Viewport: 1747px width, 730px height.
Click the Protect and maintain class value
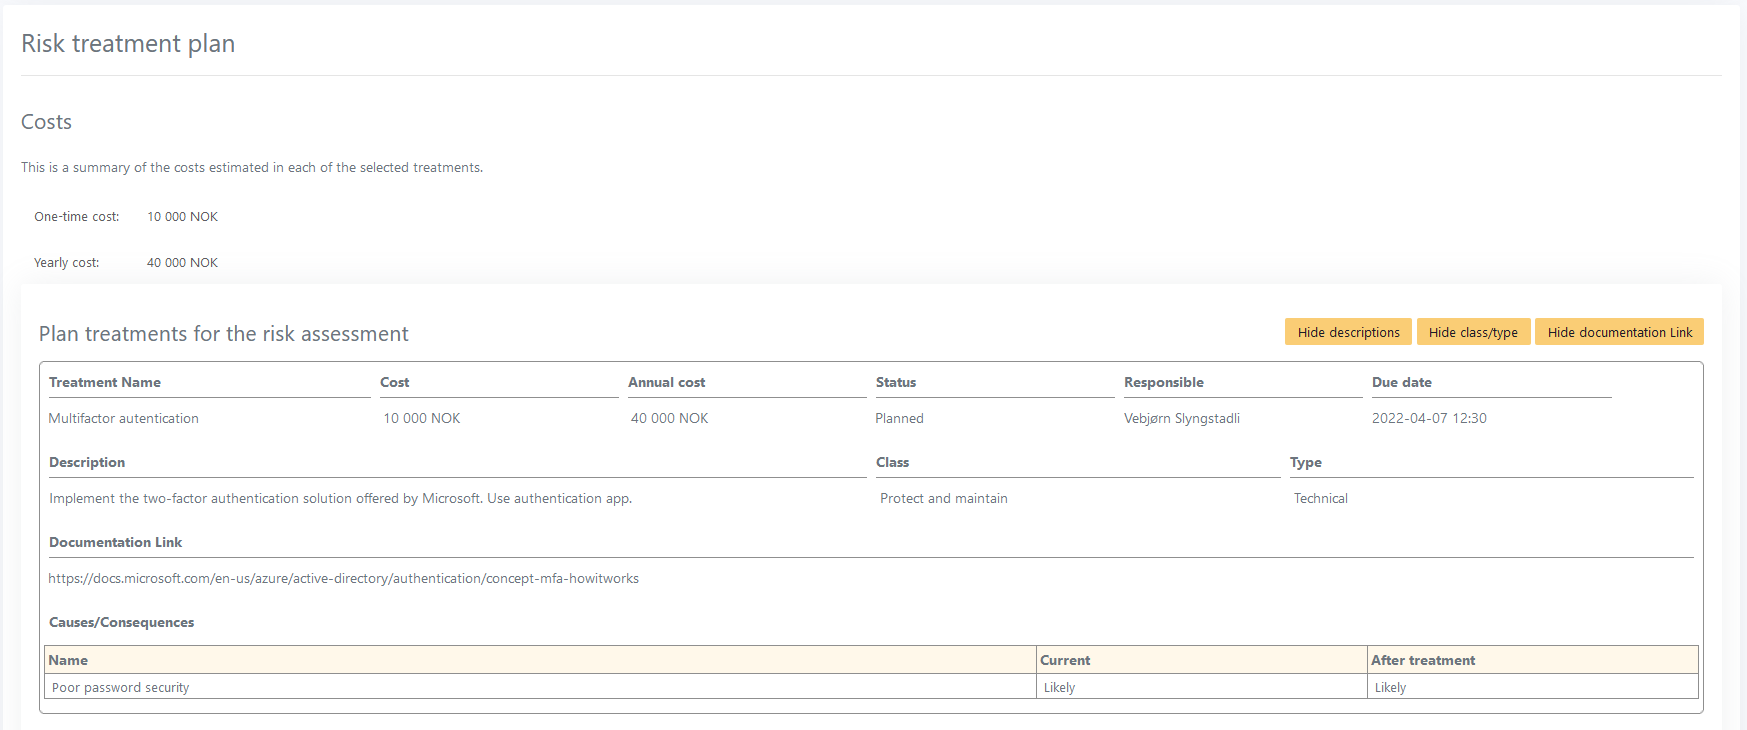click(944, 498)
